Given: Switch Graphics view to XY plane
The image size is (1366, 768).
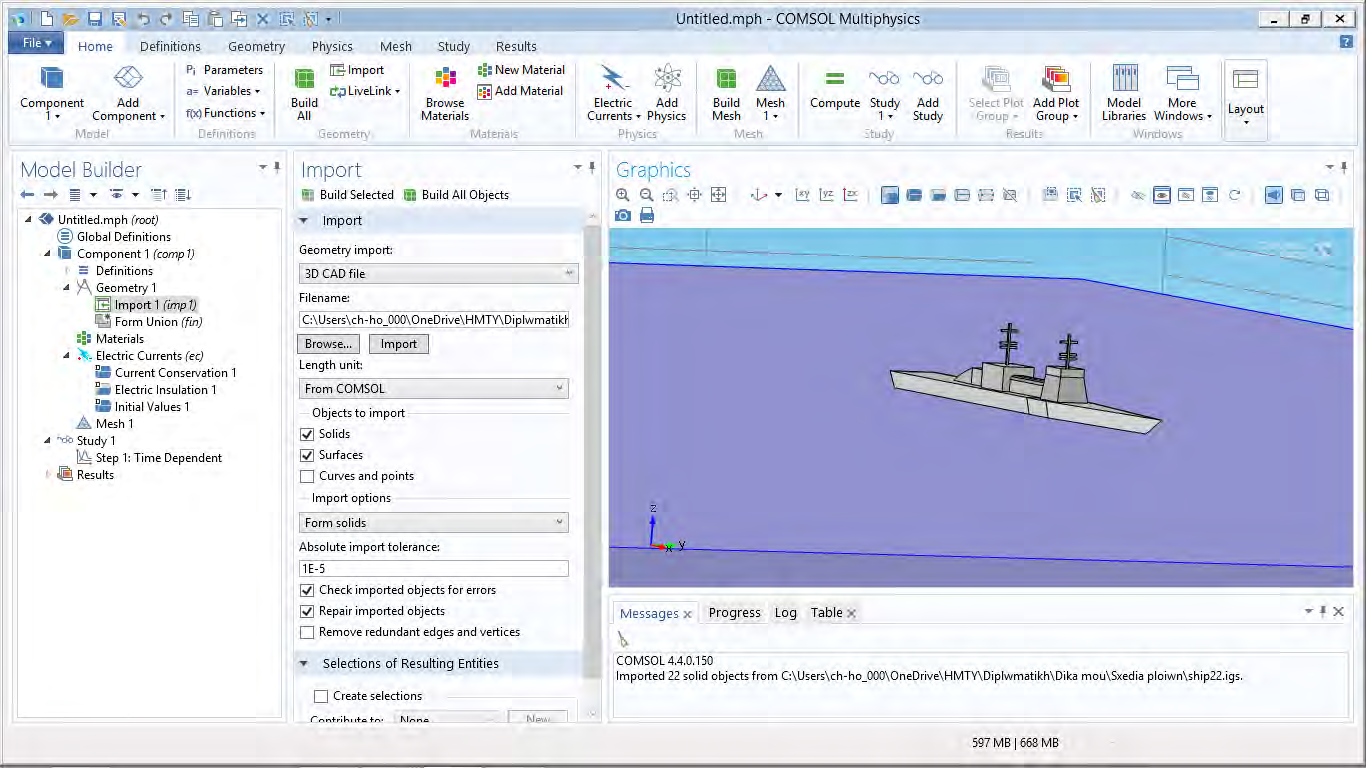Looking at the screenshot, I should click(x=802, y=195).
